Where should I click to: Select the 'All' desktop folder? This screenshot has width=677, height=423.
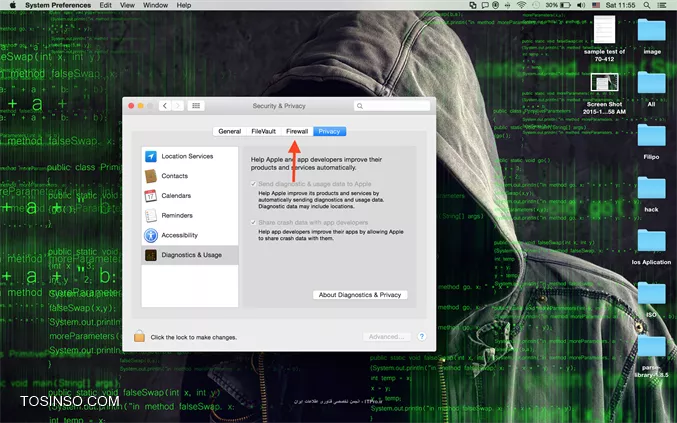652,82
